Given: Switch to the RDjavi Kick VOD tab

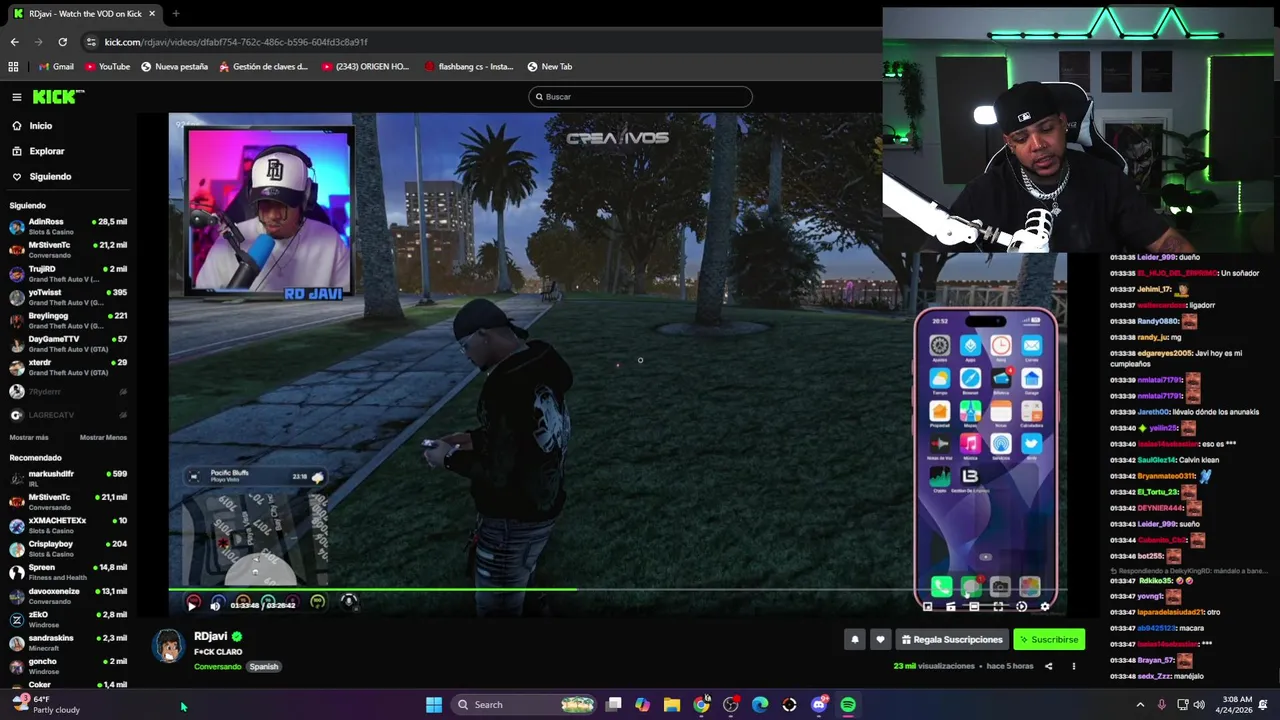Looking at the screenshot, I should tap(85, 14).
